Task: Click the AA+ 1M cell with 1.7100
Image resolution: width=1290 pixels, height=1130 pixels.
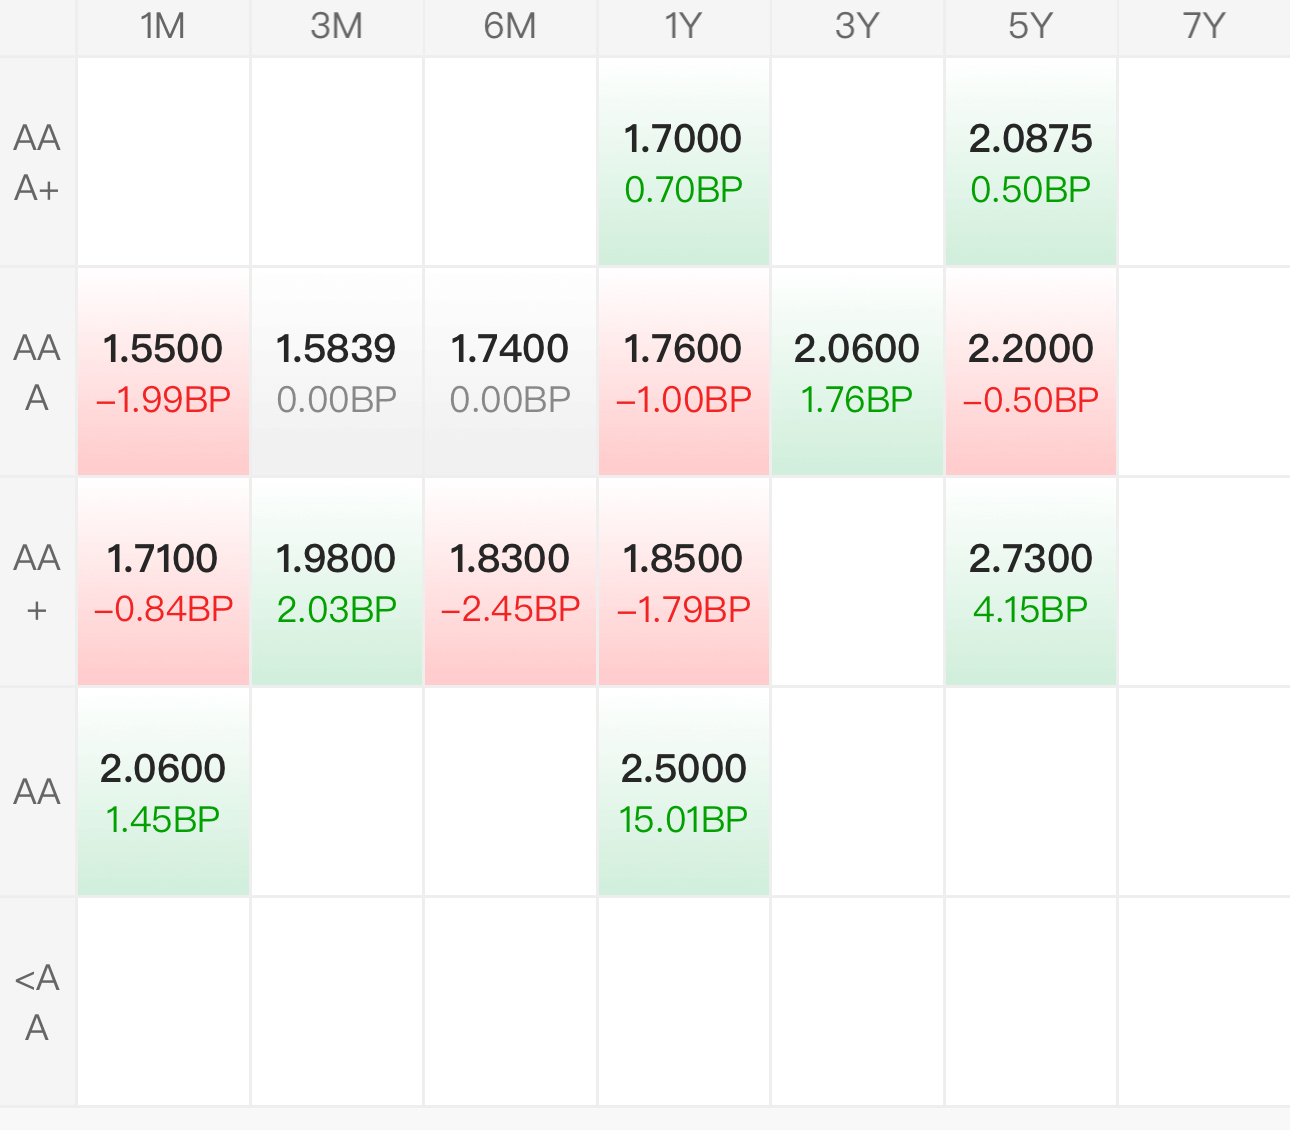Action: pyautogui.click(x=163, y=582)
